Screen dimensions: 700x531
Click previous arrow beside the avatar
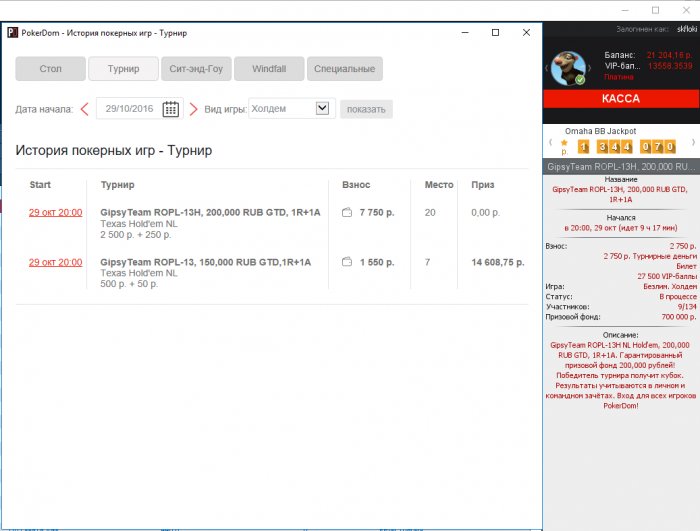pyautogui.click(x=549, y=69)
